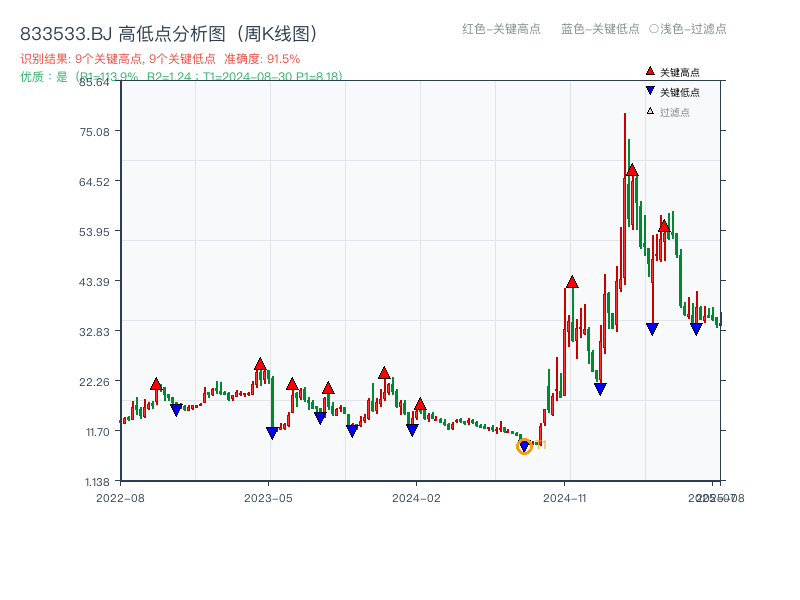The height and width of the screenshot is (600, 800).
Task: Click the chart title 833533.BJ 高低点分析图
Action: point(170,31)
